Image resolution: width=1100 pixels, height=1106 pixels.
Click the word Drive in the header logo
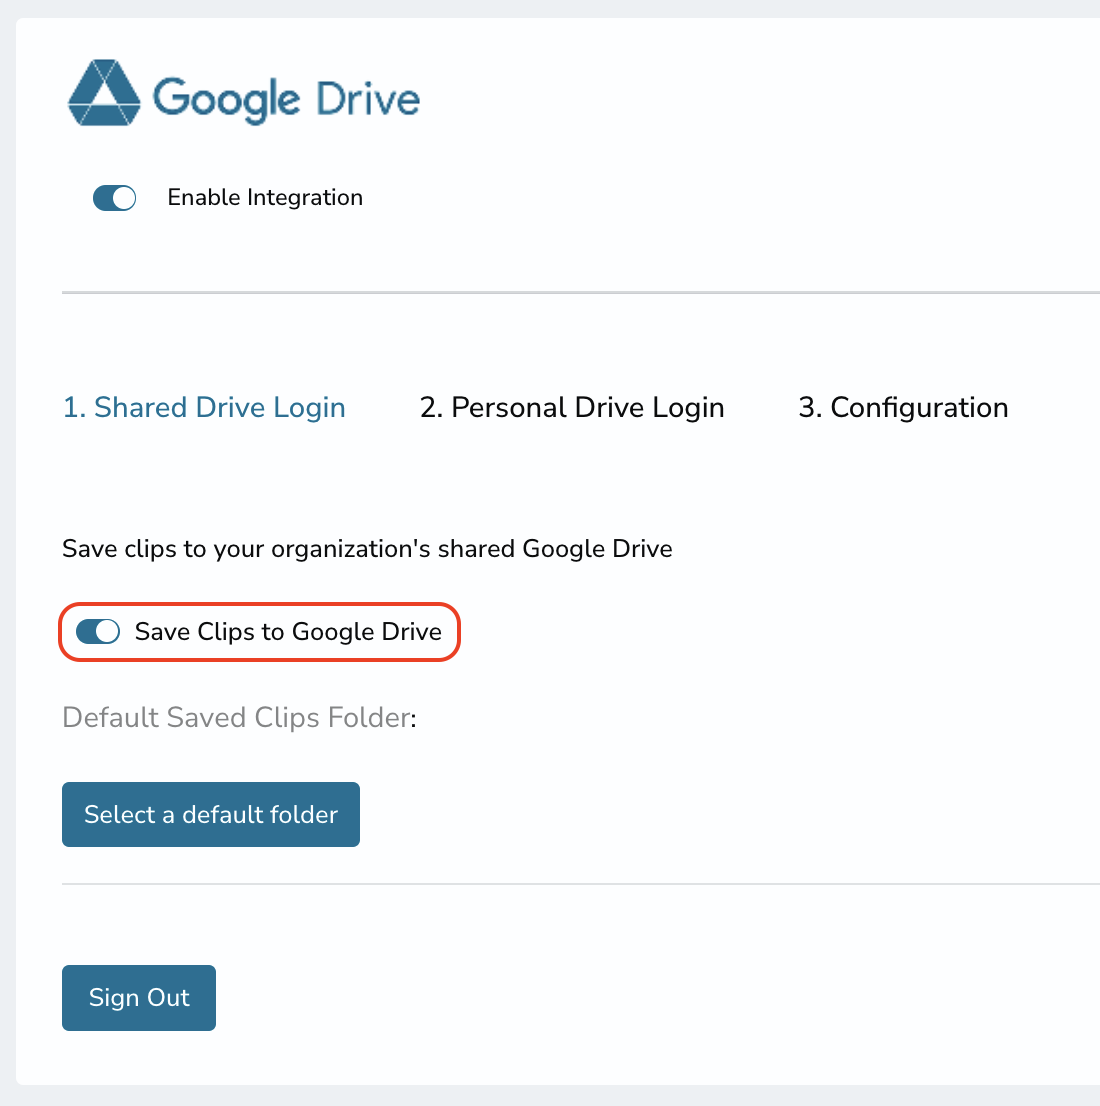368,99
